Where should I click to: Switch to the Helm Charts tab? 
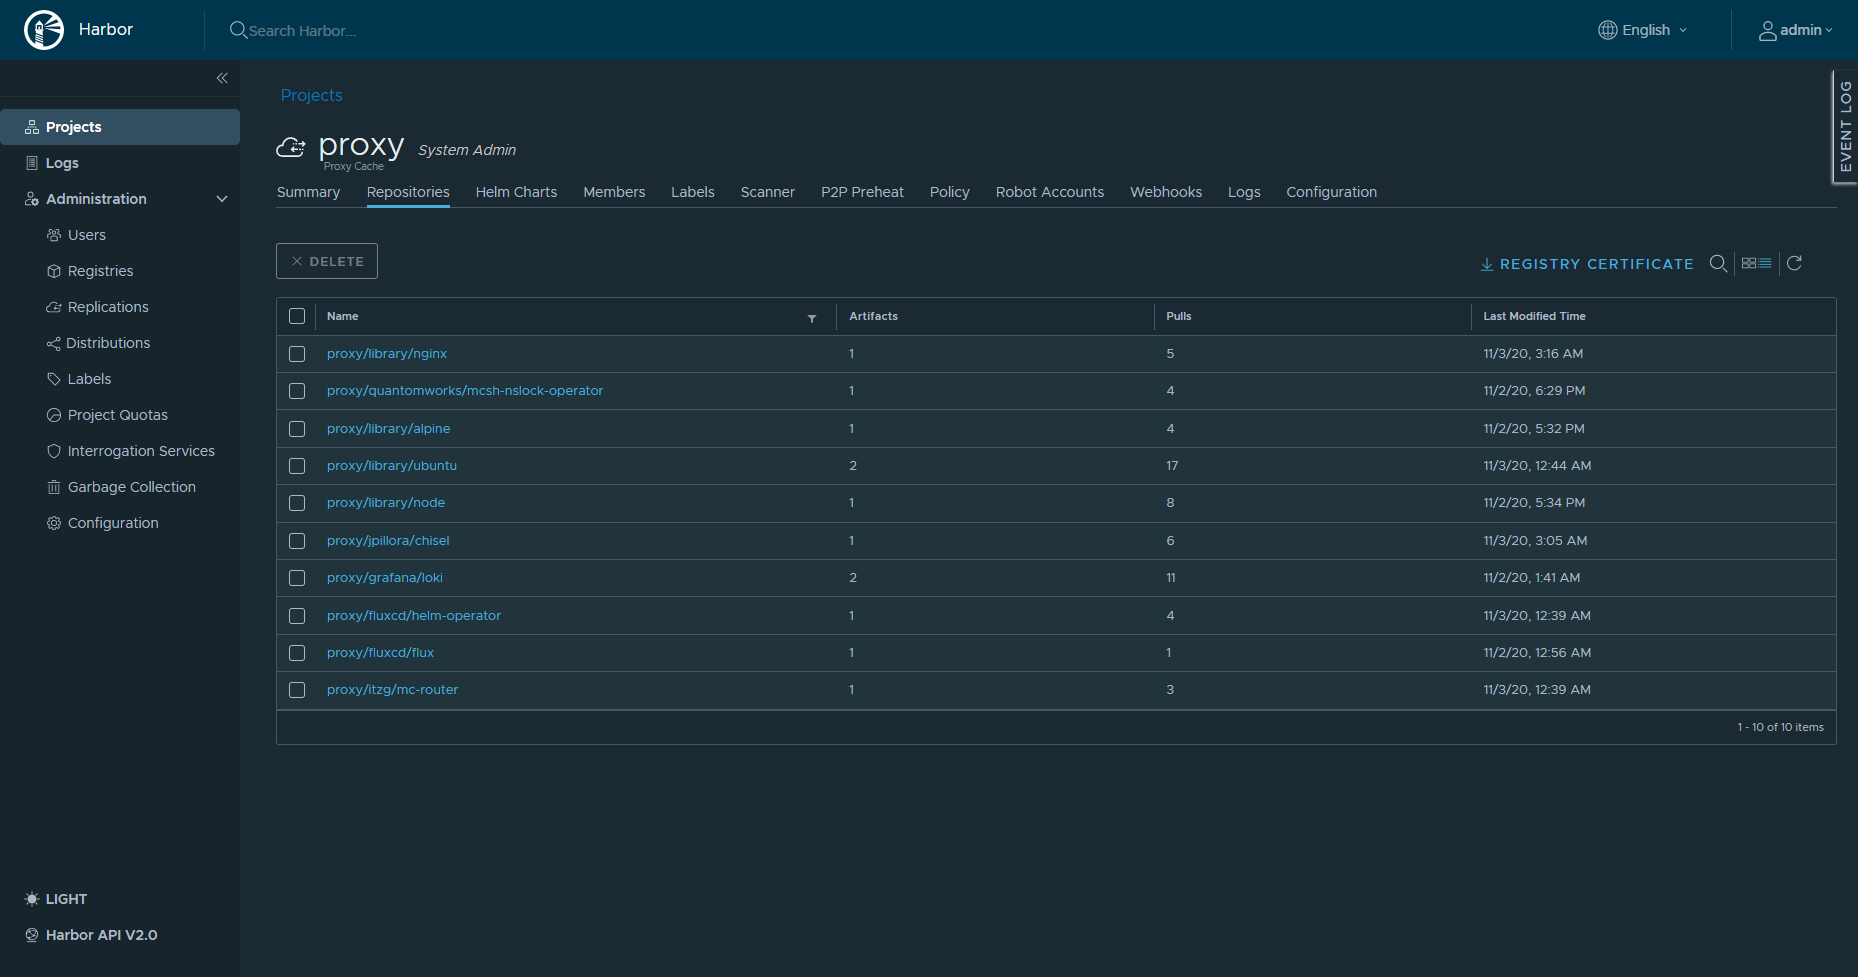pos(516,192)
